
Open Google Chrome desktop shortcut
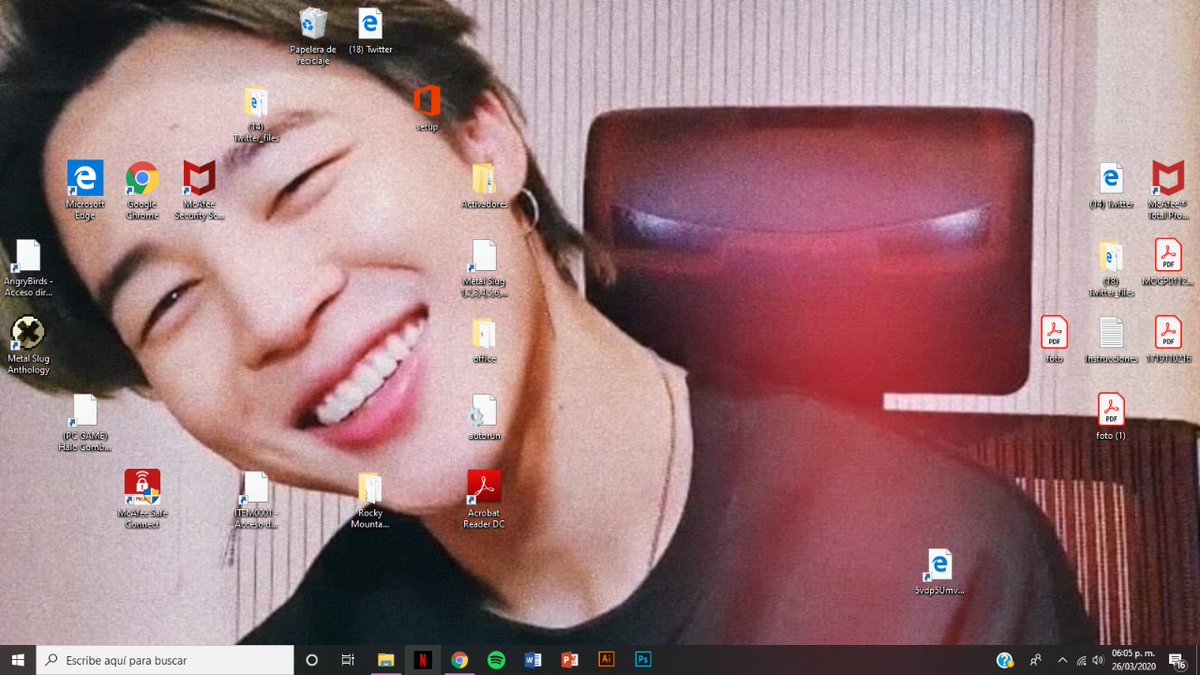click(142, 178)
